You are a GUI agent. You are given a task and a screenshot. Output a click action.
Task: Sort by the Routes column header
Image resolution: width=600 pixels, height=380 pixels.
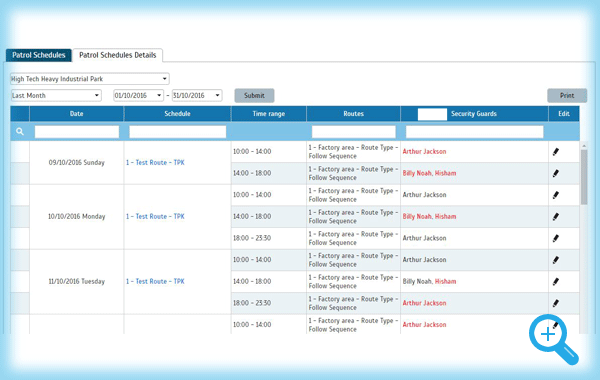tap(354, 114)
